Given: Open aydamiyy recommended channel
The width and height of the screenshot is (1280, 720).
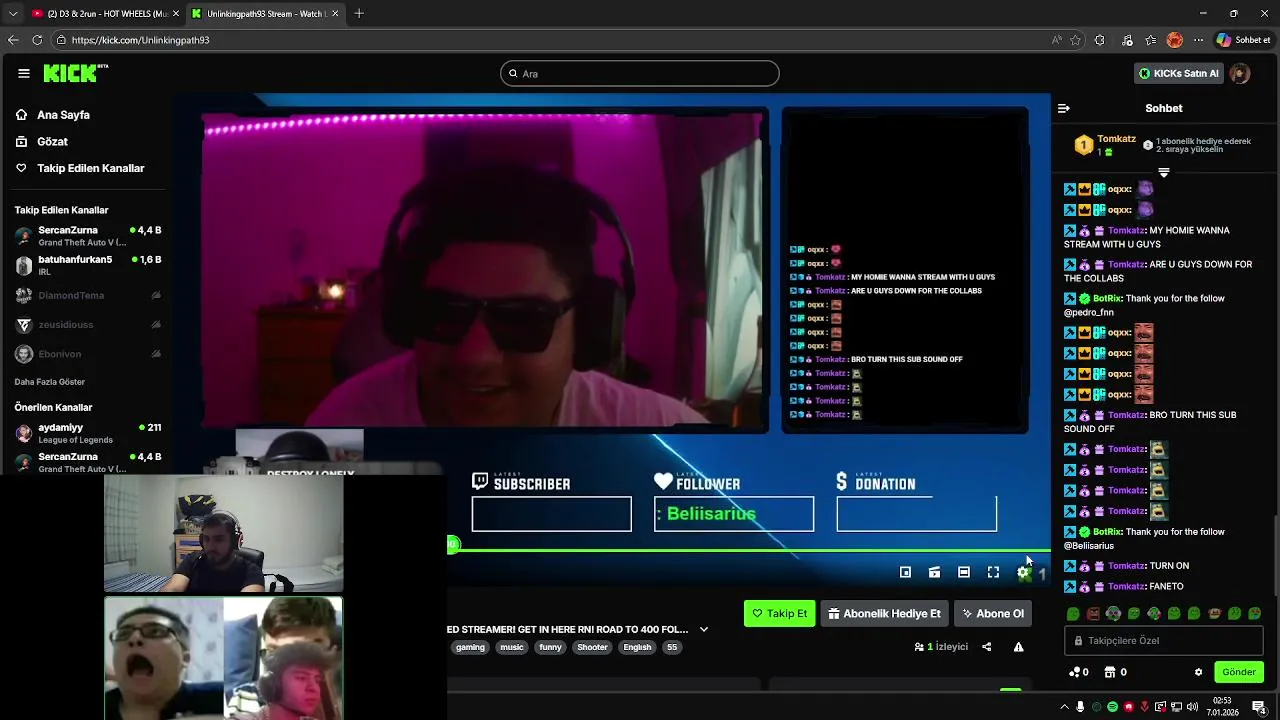Looking at the screenshot, I should coord(88,433).
